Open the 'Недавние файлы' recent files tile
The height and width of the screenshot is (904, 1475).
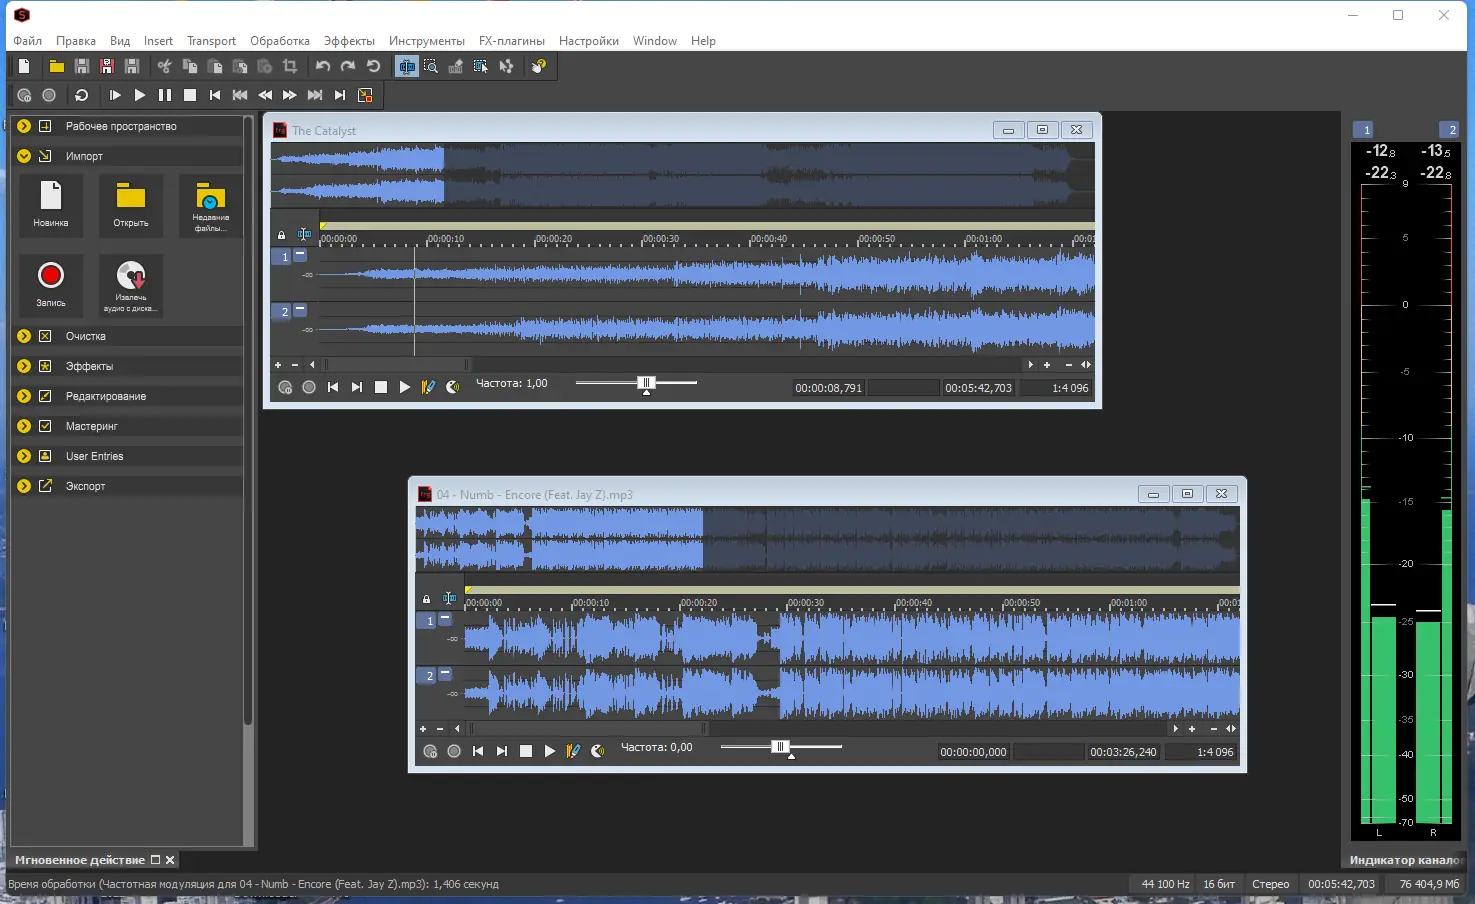tap(210, 205)
